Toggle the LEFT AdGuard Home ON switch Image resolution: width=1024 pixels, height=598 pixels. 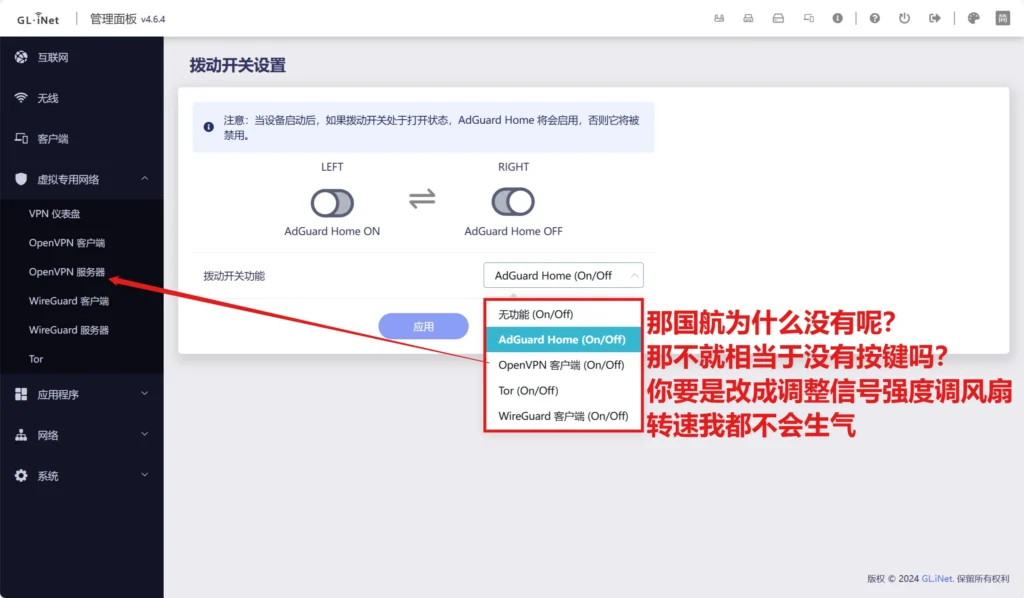(332, 203)
